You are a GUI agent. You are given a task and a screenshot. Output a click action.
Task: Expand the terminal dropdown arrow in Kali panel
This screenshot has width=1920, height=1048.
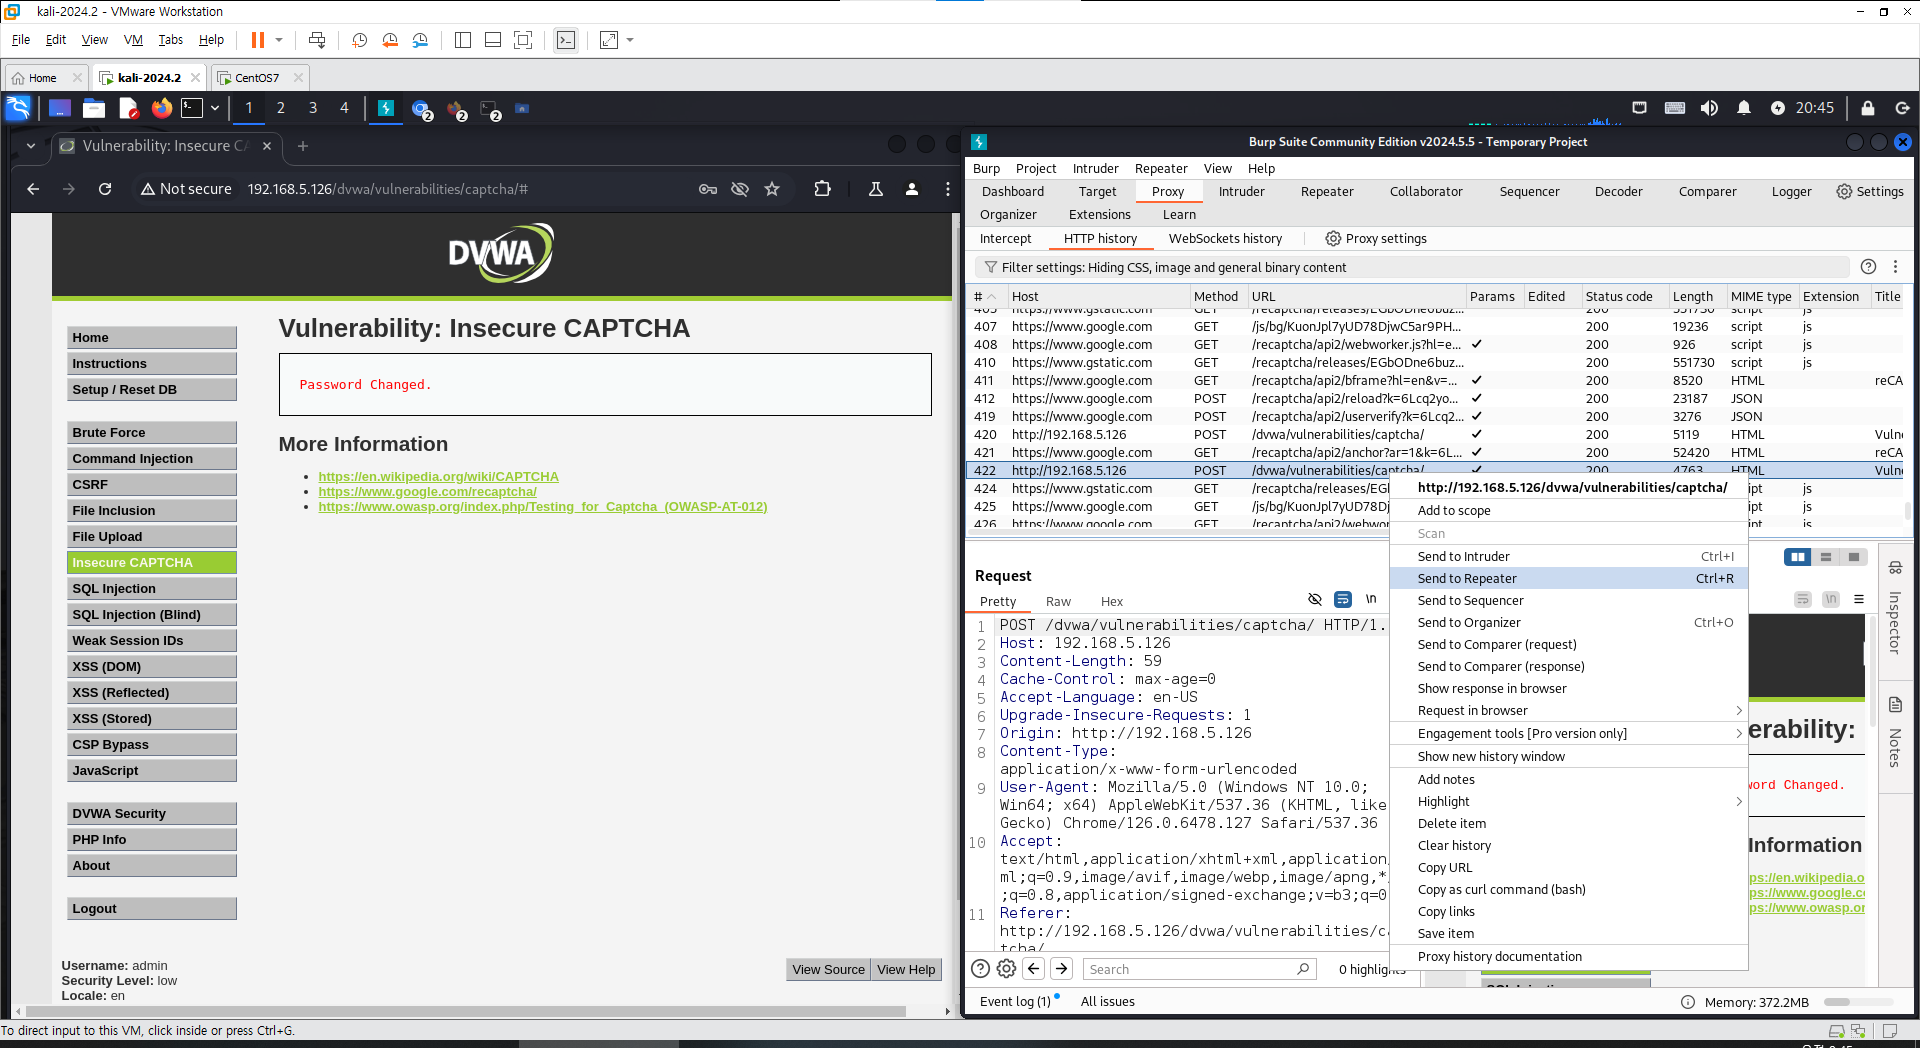(215, 108)
